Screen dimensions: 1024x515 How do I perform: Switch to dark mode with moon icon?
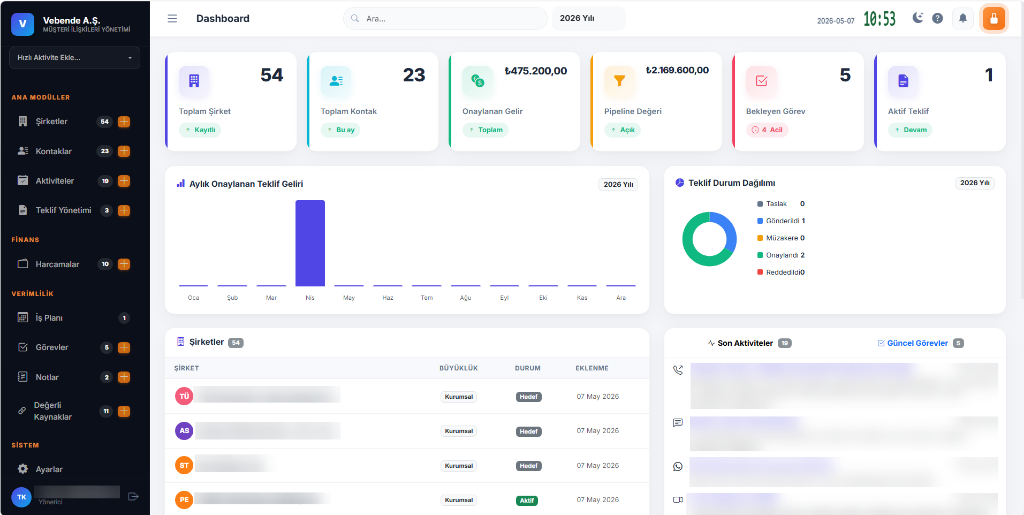(x=918, y=18)
